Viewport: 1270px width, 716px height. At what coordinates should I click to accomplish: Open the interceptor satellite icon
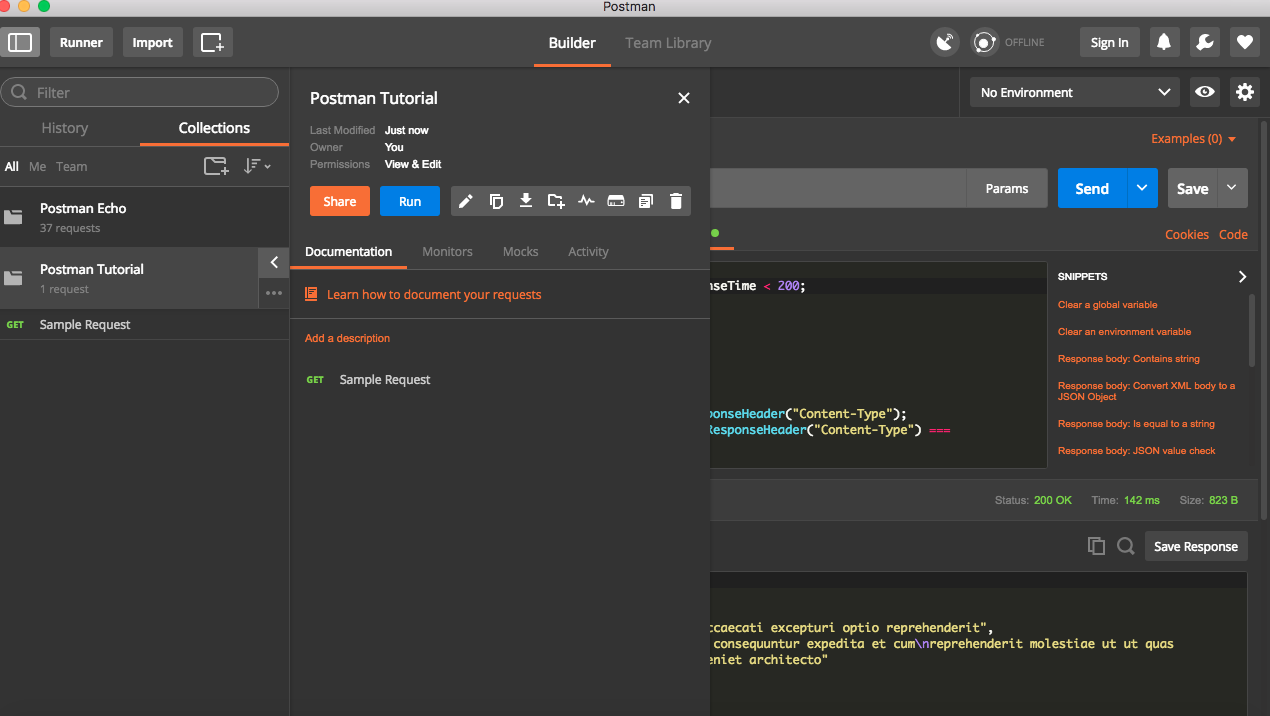click(x=944, y=42)
